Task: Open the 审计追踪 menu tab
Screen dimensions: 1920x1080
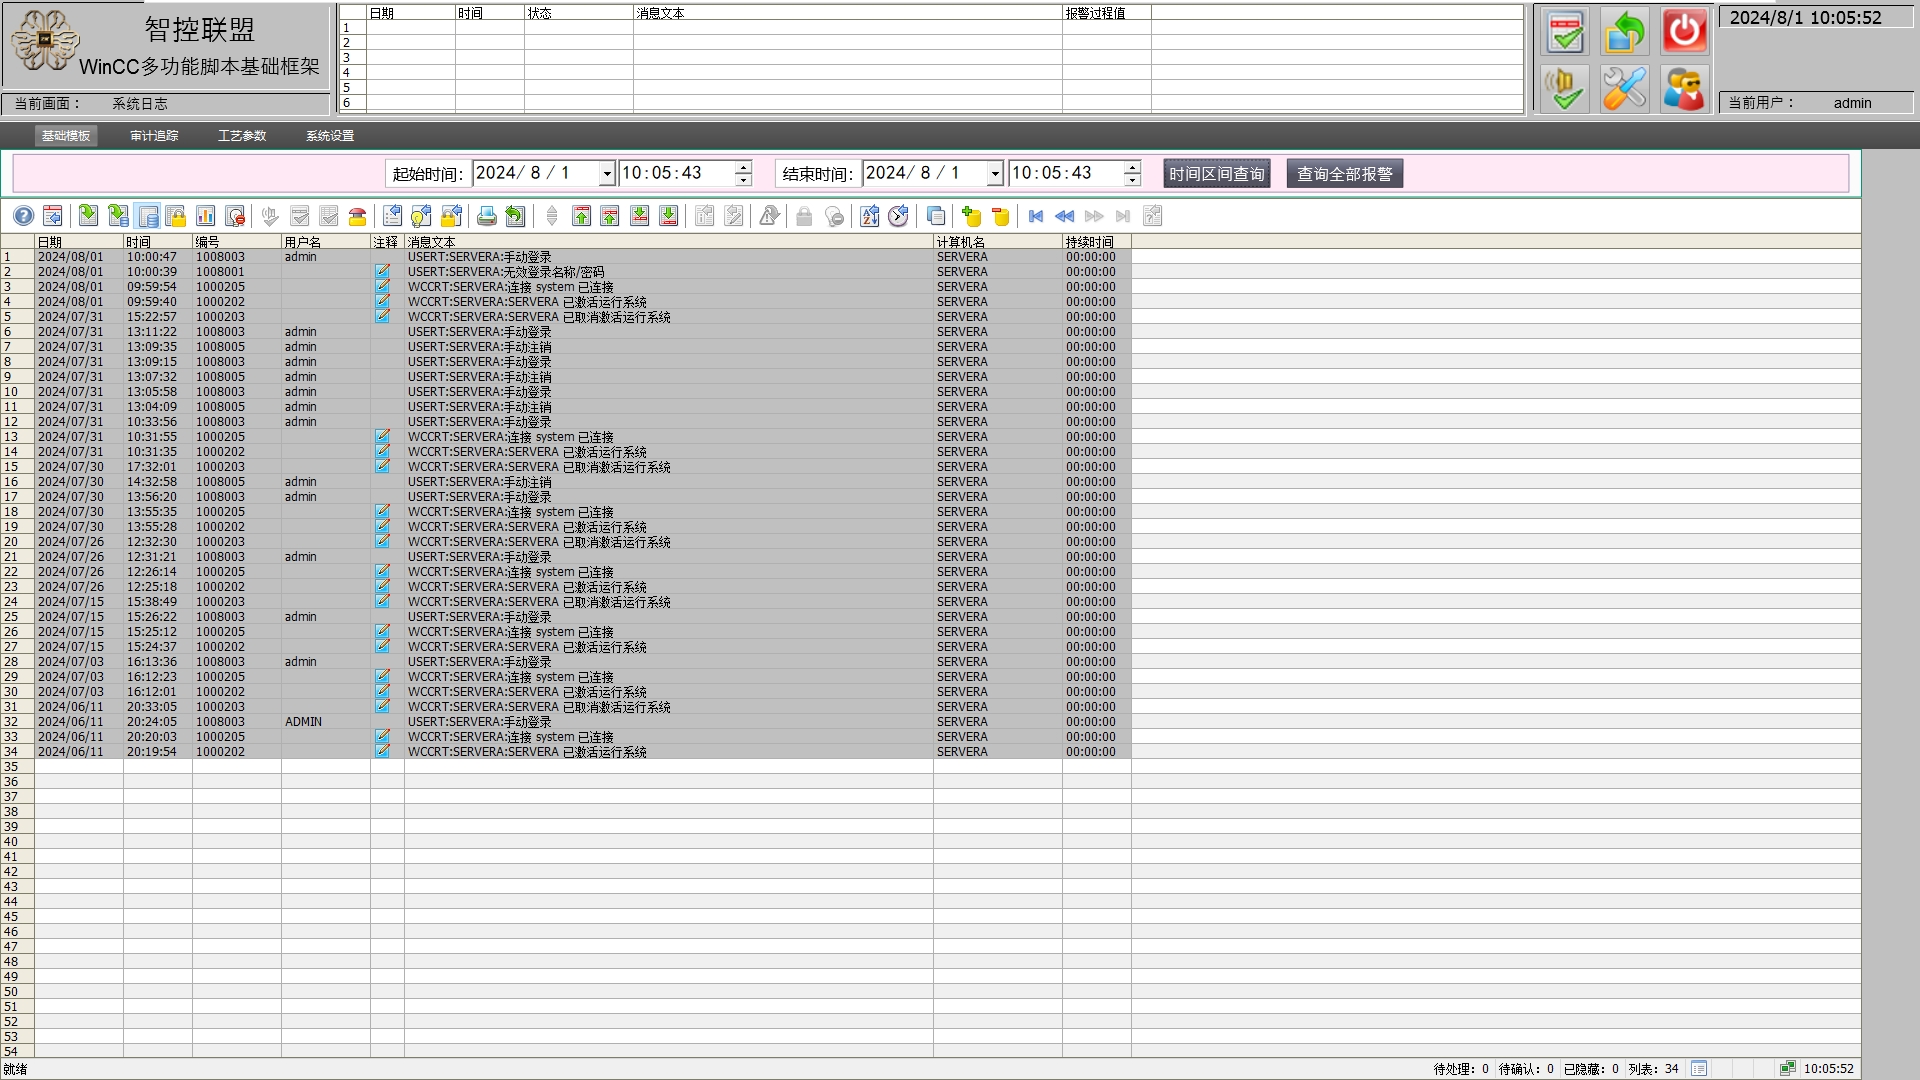Action: coord(154,136)
